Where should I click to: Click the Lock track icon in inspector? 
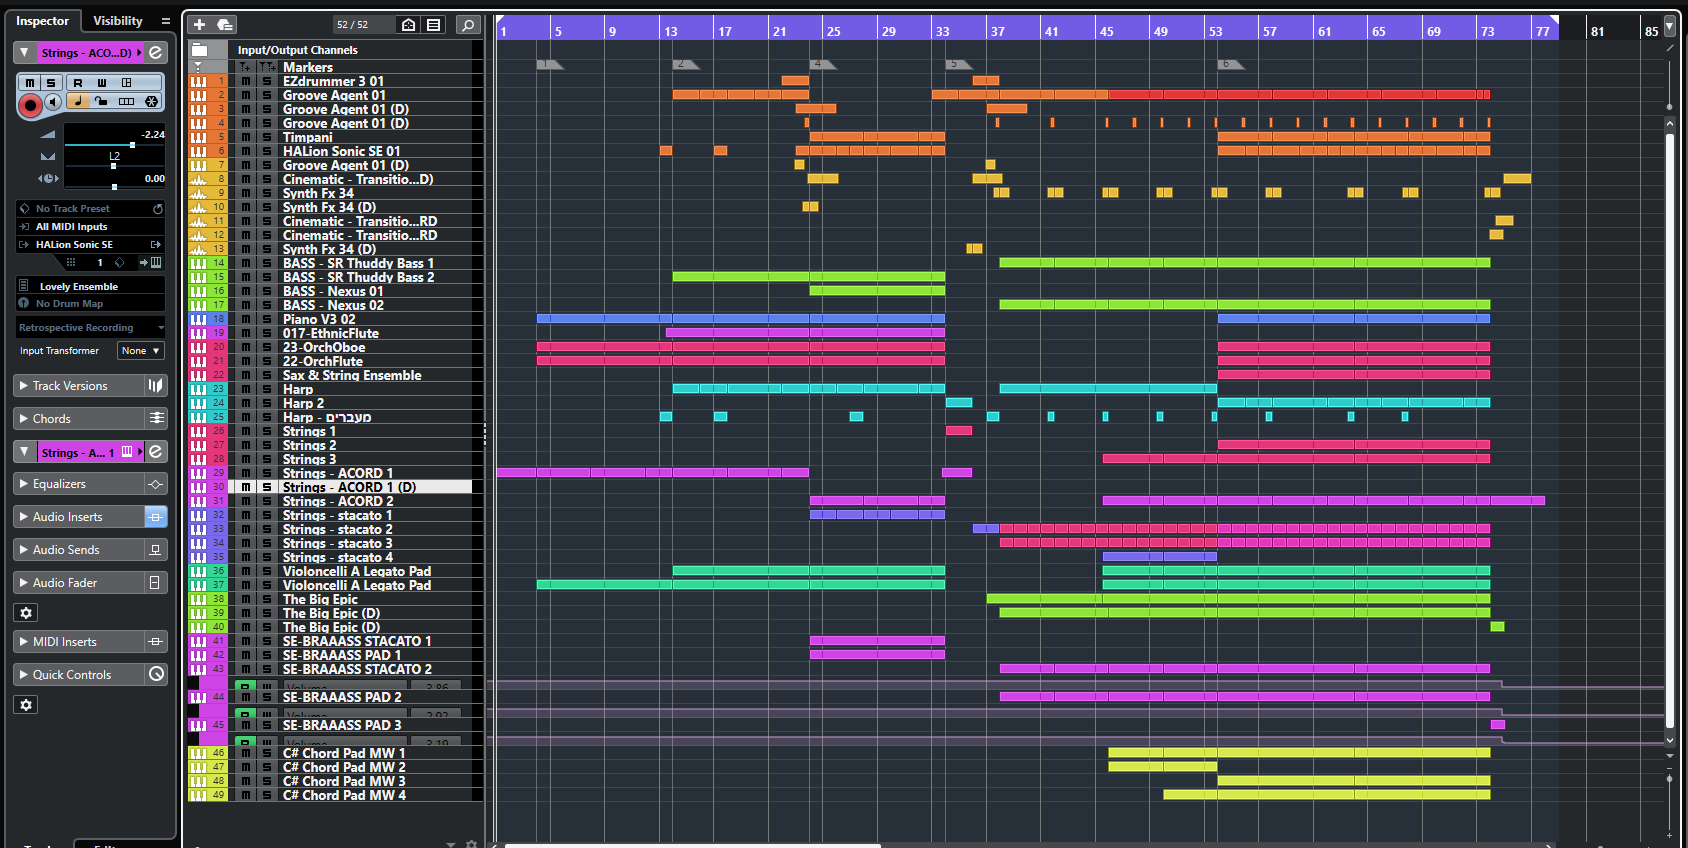tap(102, 101)
